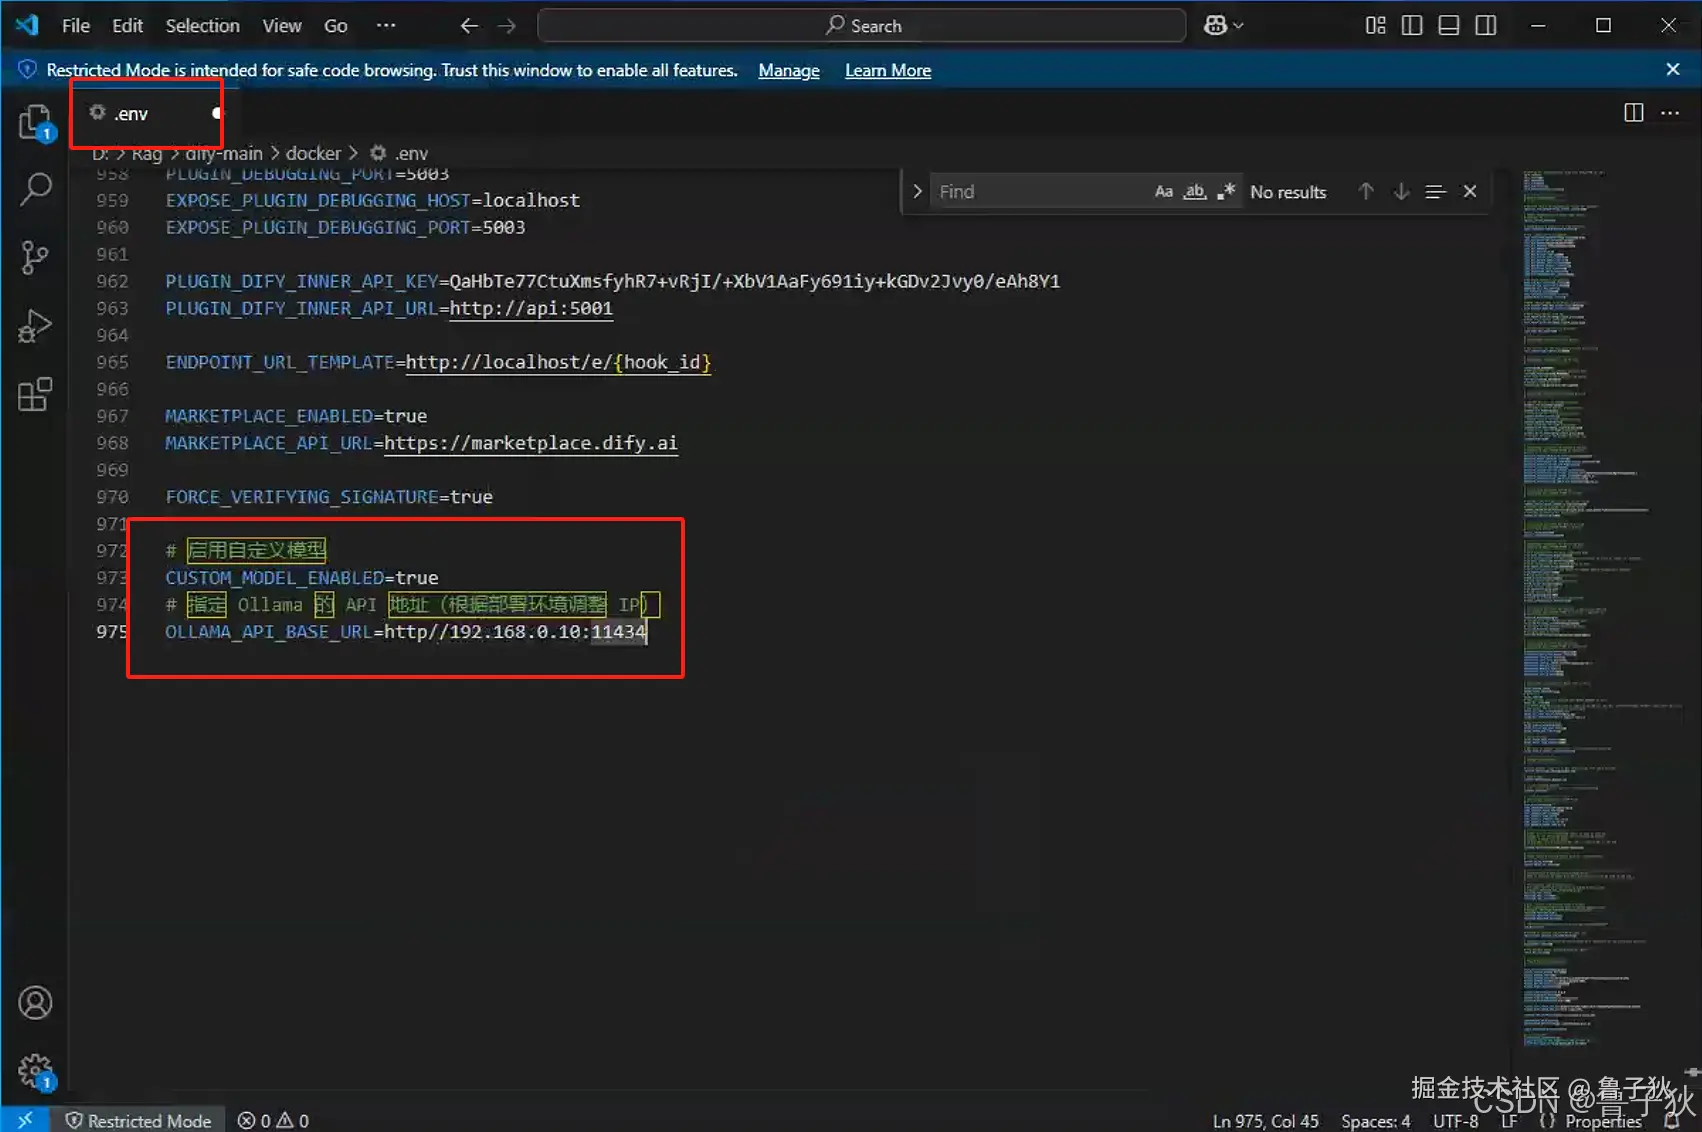Viewport: 1702px width, 1132px height.
Task: Open the View menu
Action: tap(281, 26)
